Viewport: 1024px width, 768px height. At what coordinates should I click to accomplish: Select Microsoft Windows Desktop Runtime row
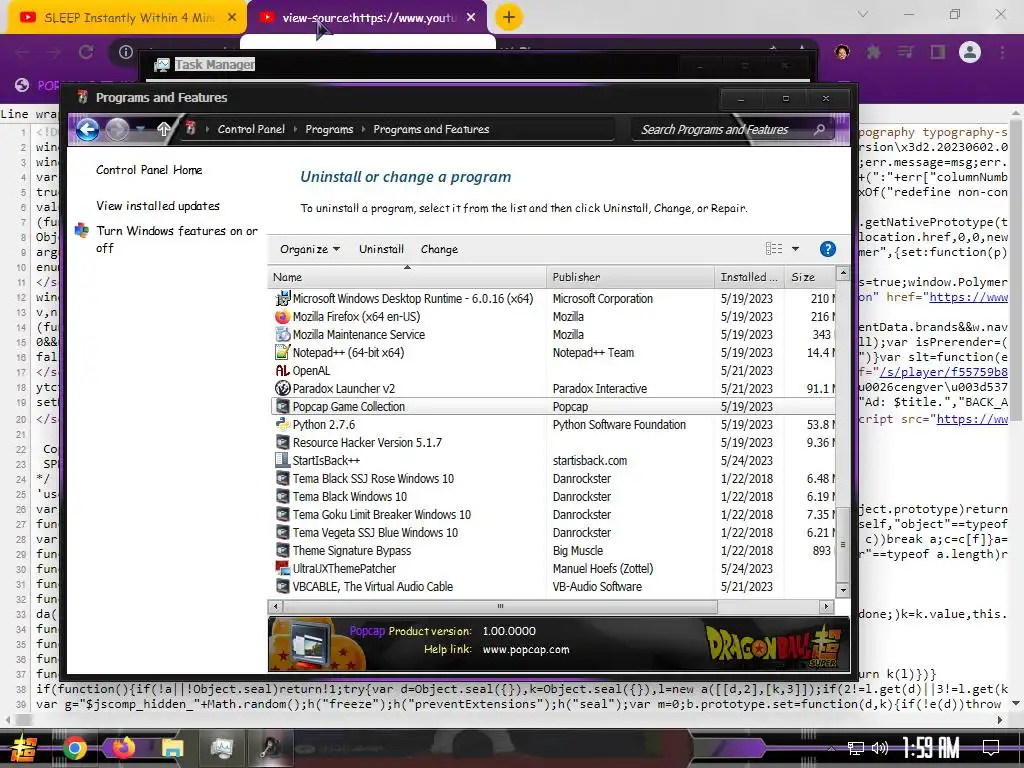552,298
